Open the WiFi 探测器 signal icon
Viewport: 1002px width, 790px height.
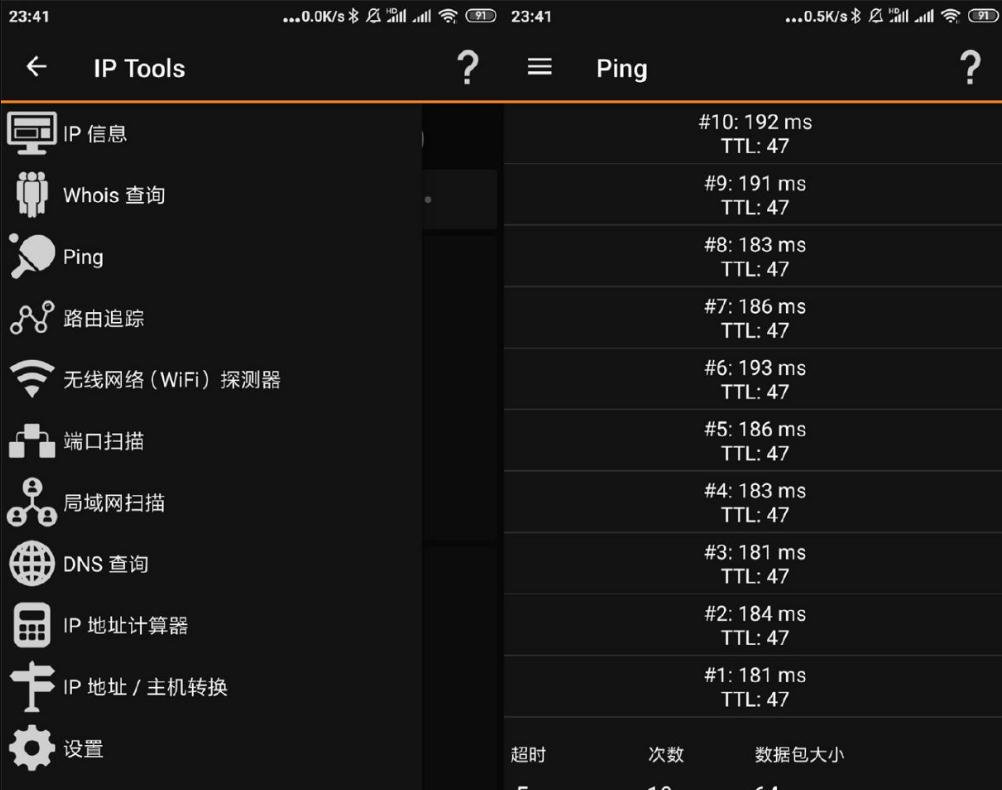click(32, 378)
